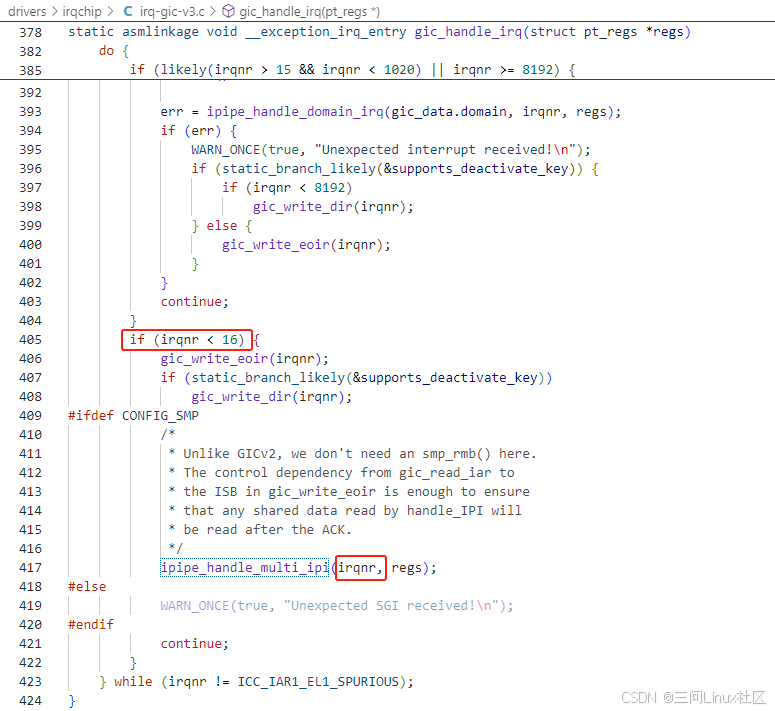
Task: Click the comment line 'Unlike GICv2, we don't need'
Action: pyautogui.click(x=352, y=454)
